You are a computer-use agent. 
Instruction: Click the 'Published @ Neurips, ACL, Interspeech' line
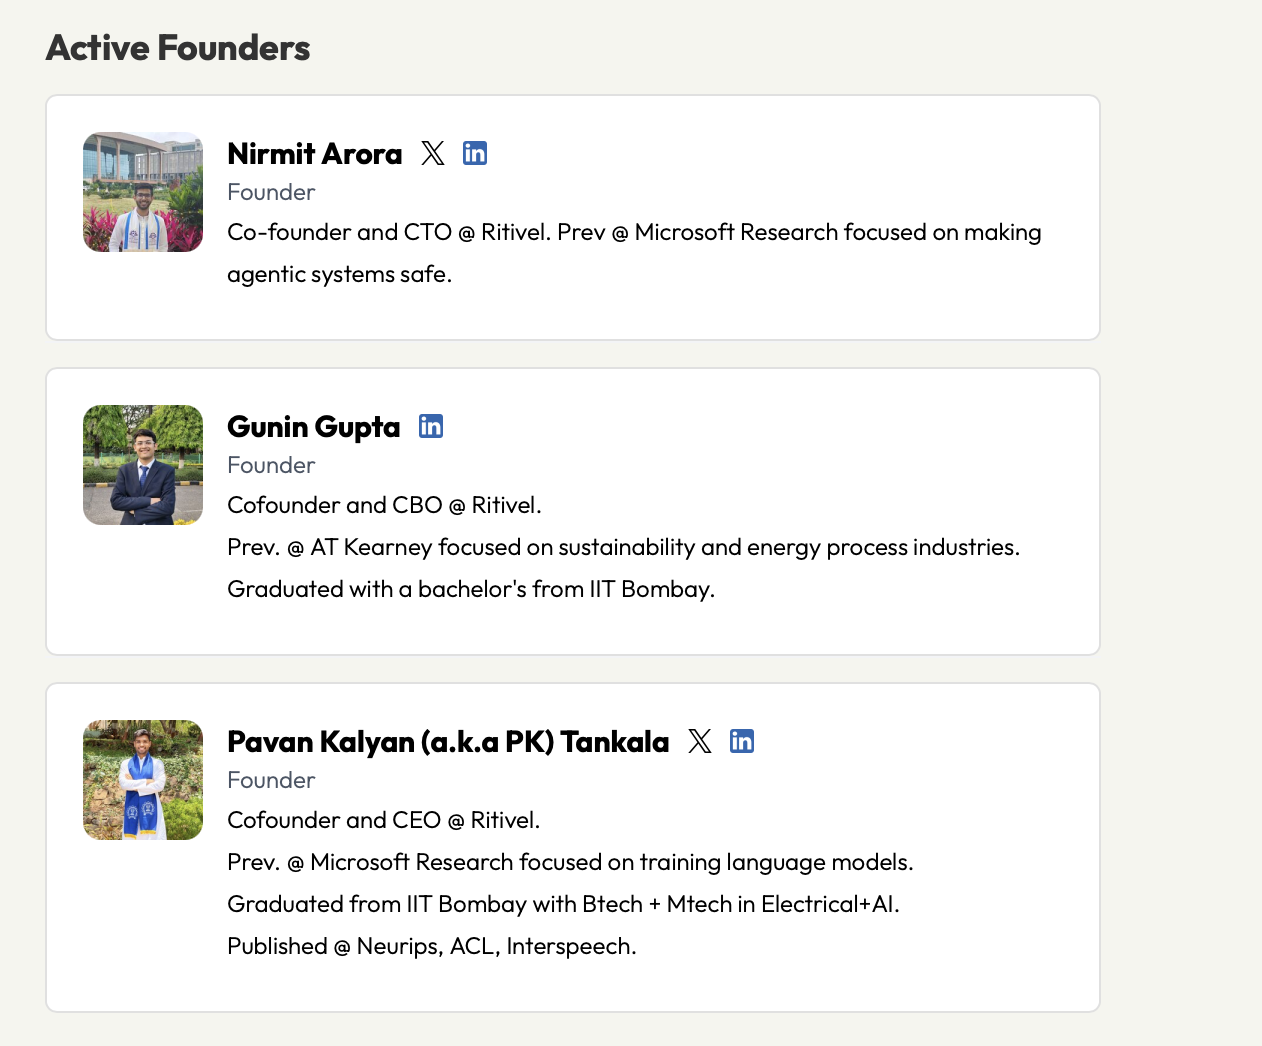click(x=431, y=946)
